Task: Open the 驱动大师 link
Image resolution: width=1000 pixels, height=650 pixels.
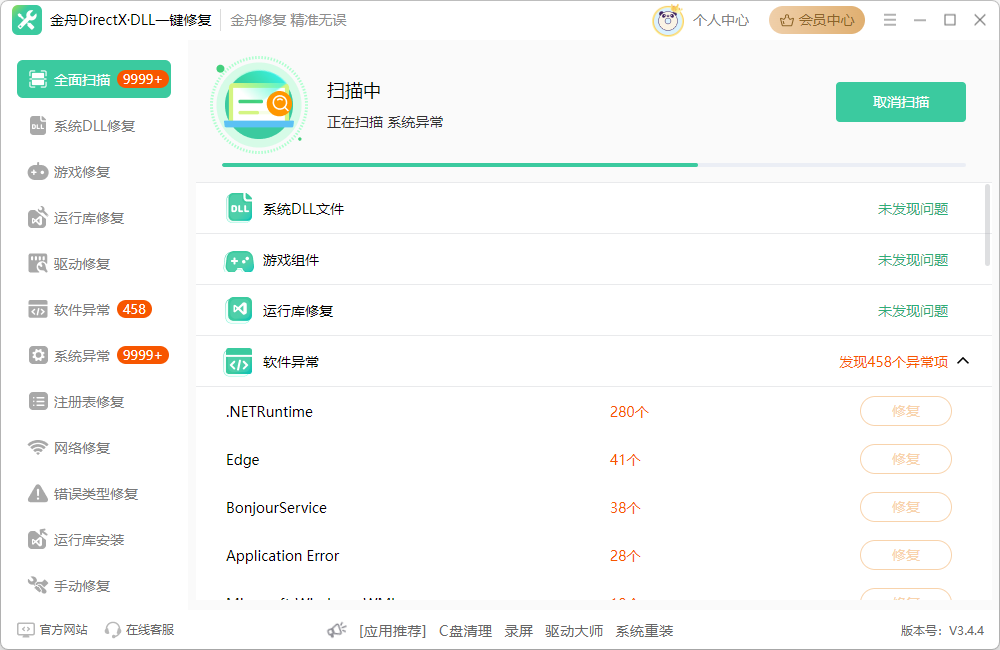Action: point(574,631)
